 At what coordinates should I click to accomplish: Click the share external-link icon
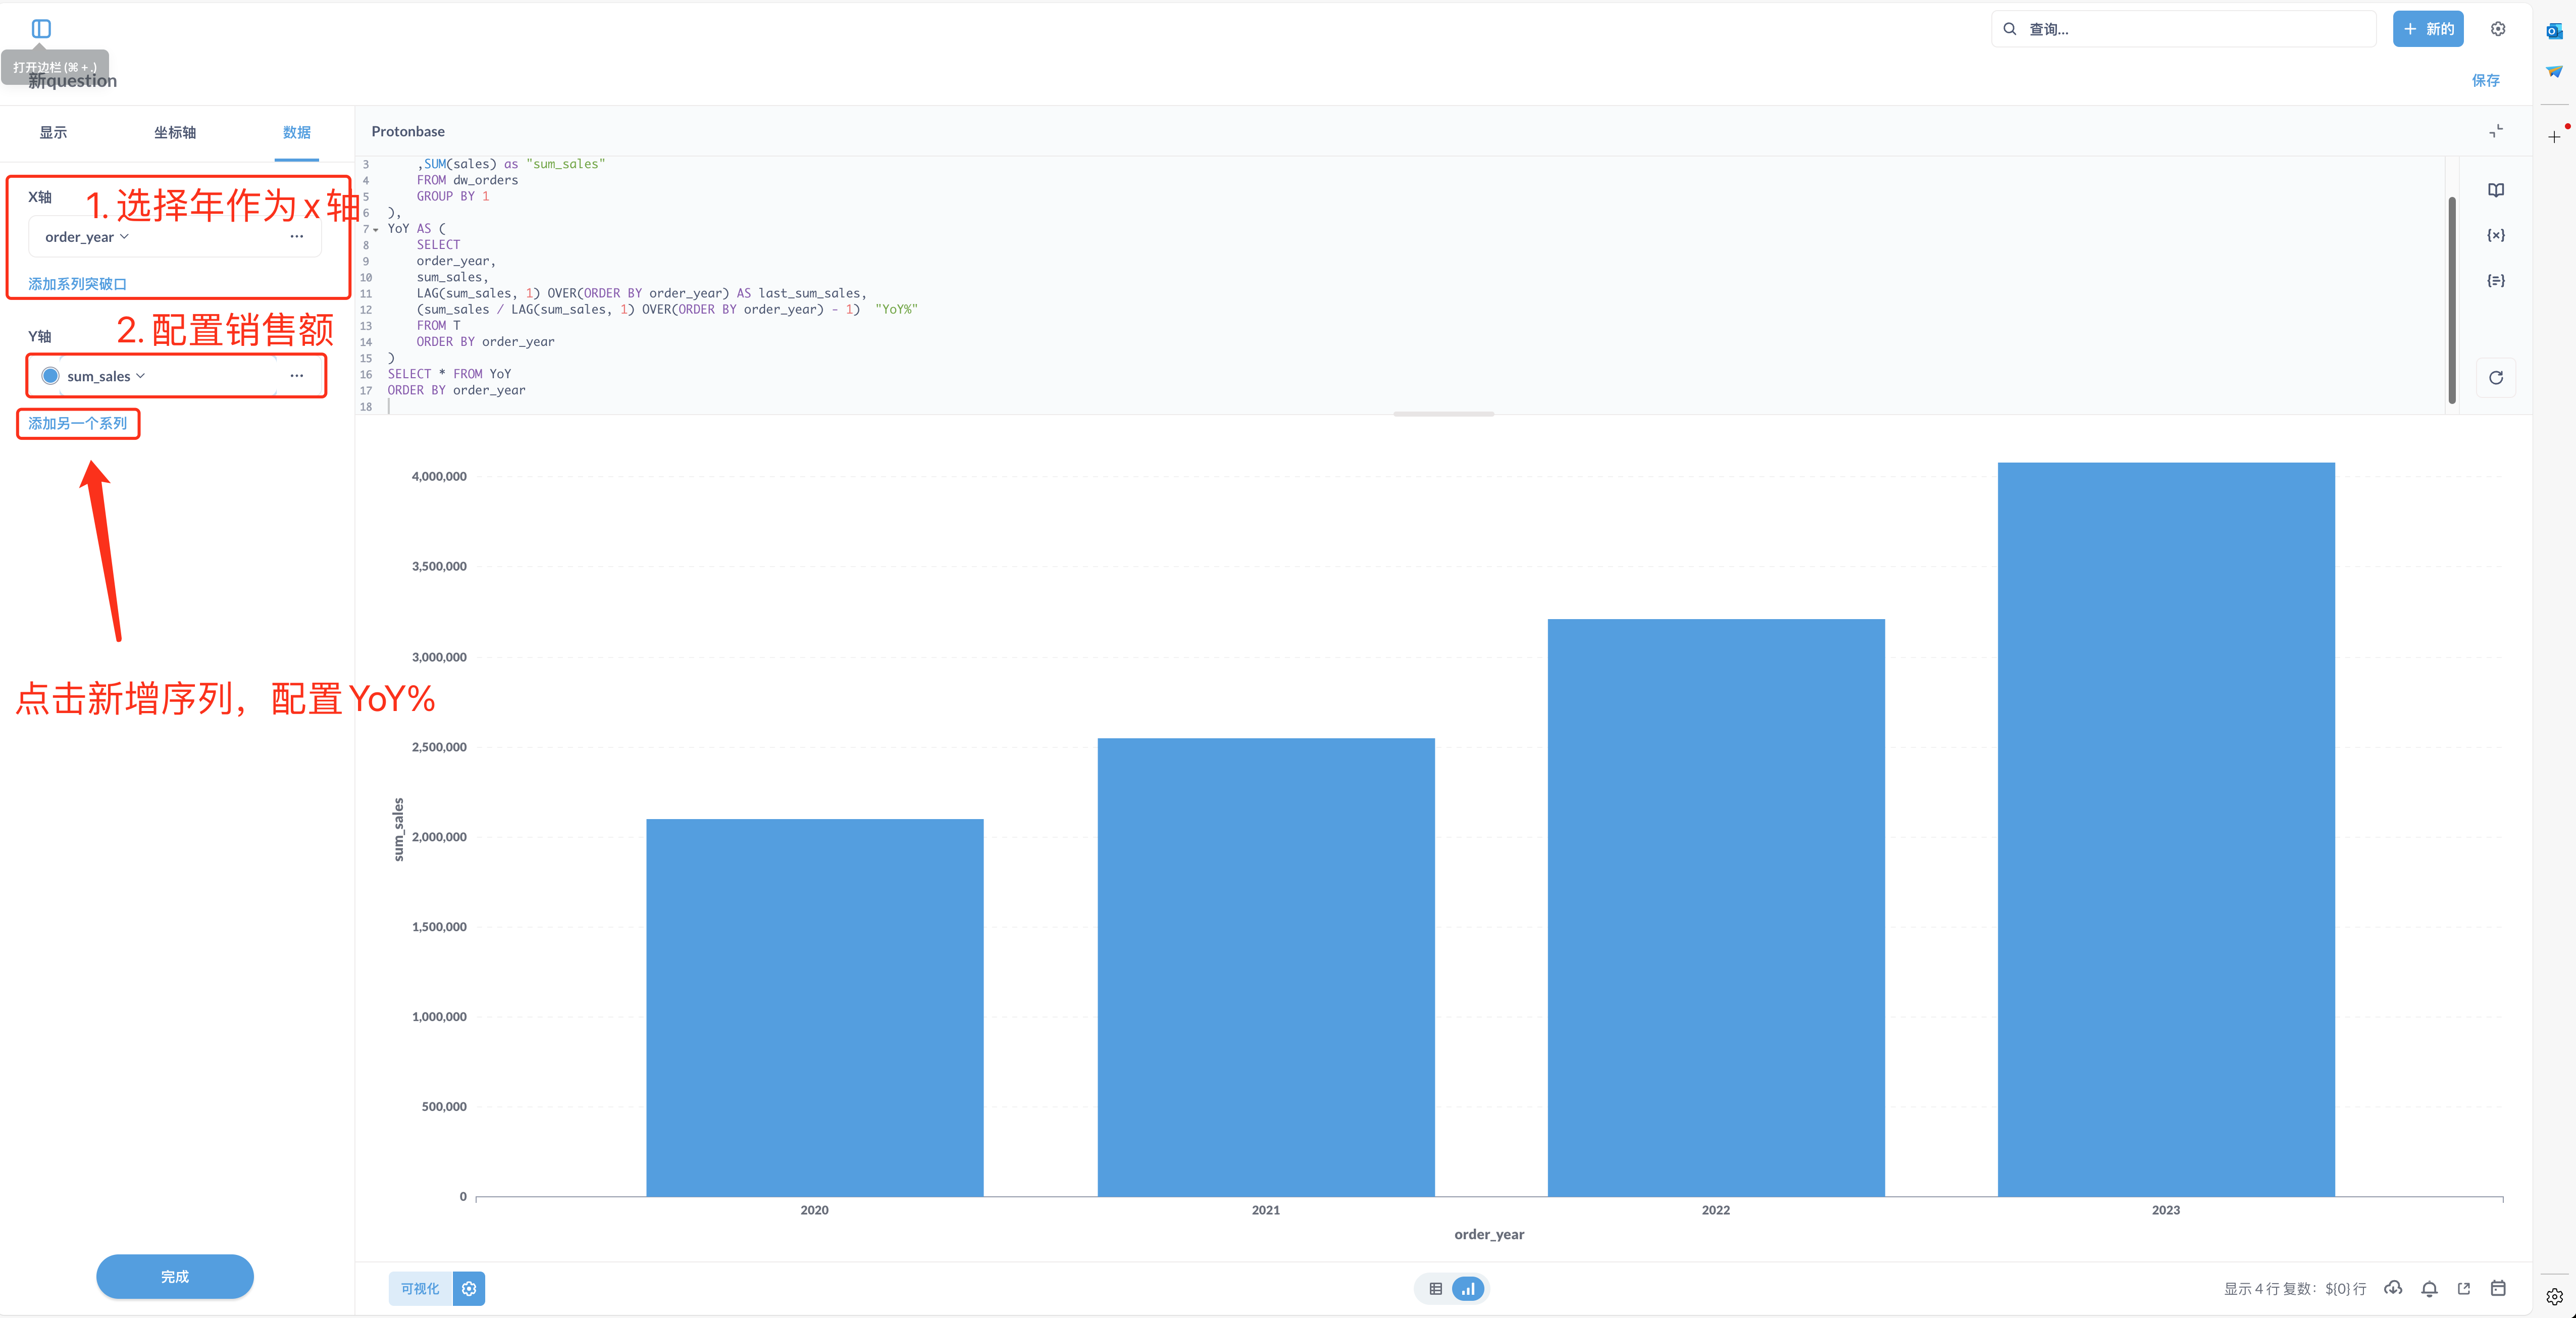click(x=2464, y=1288)
